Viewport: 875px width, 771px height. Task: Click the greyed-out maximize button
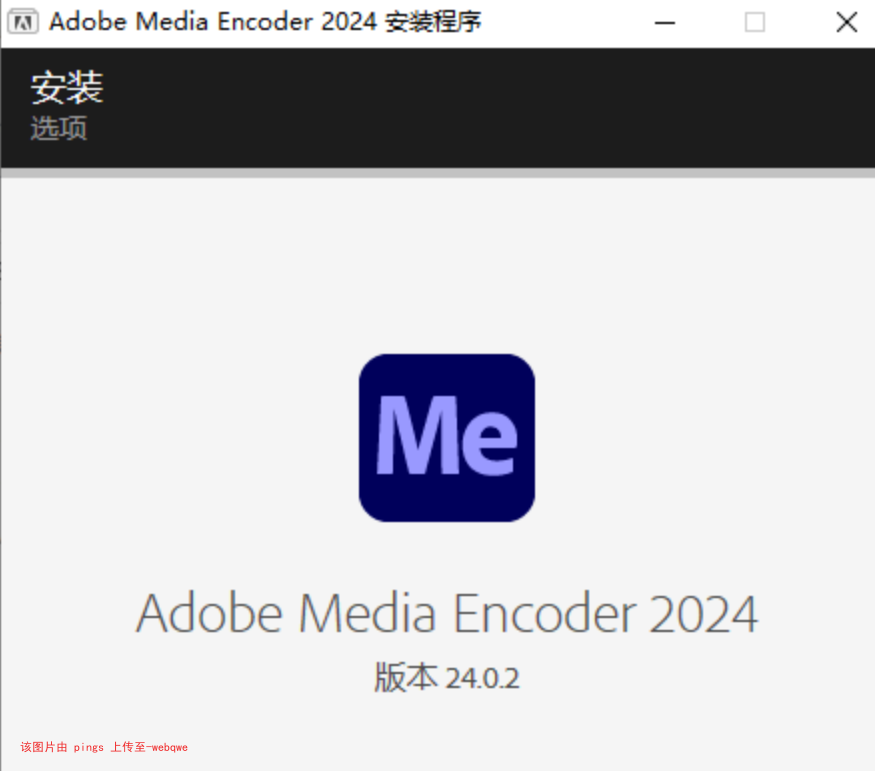coord(755,22)
